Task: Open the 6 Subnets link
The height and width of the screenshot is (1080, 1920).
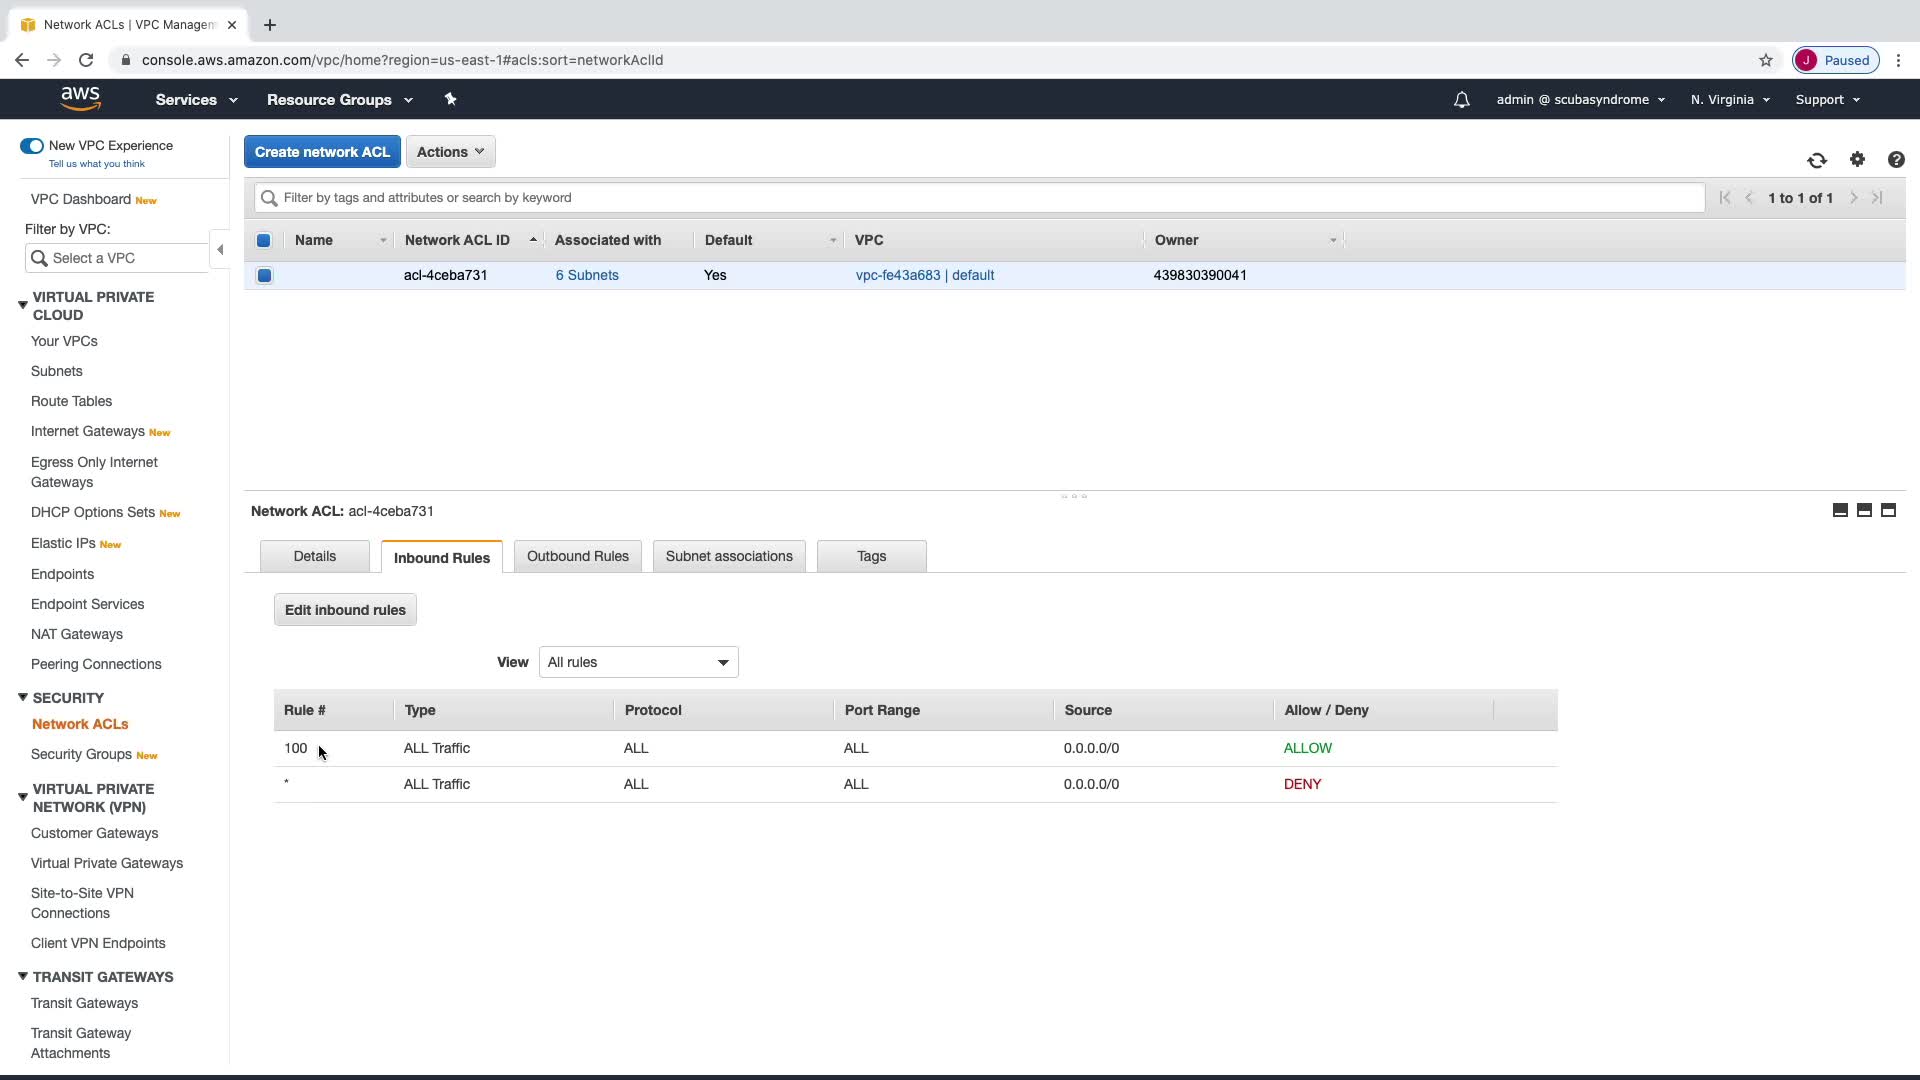Action: coord(587,275)
